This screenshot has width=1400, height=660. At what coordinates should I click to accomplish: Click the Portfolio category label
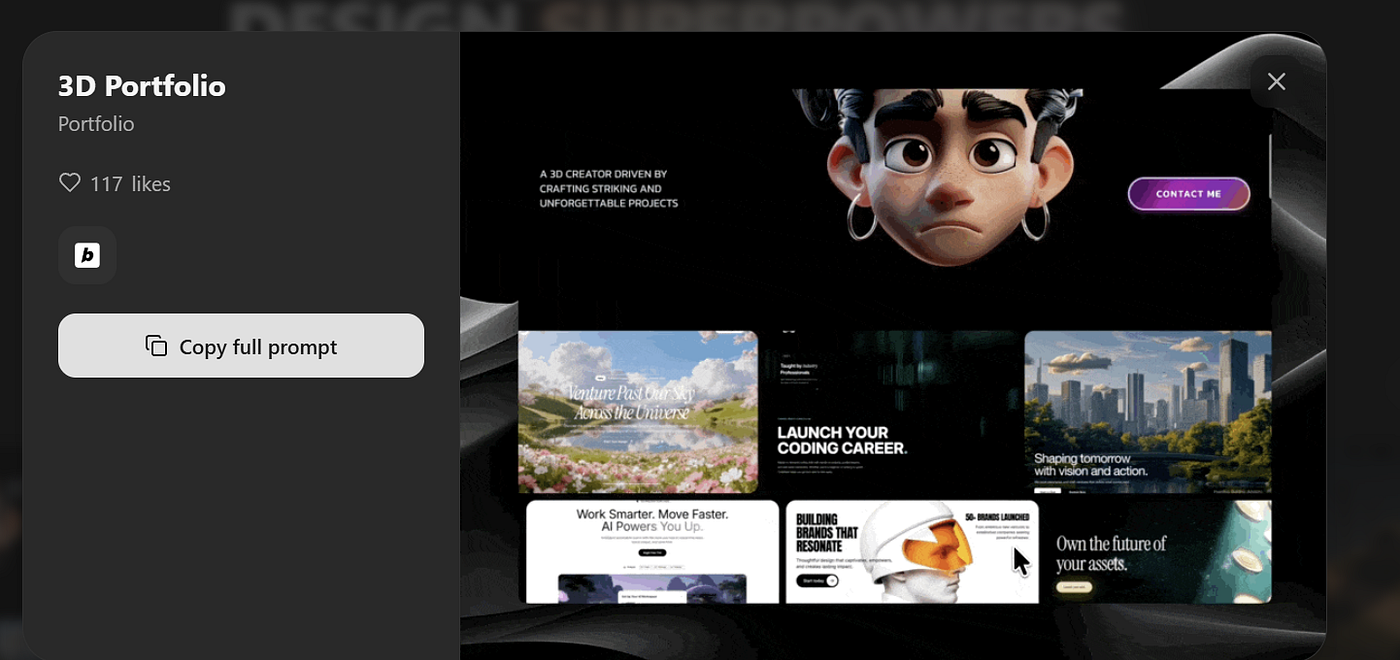tap(96, 124)
